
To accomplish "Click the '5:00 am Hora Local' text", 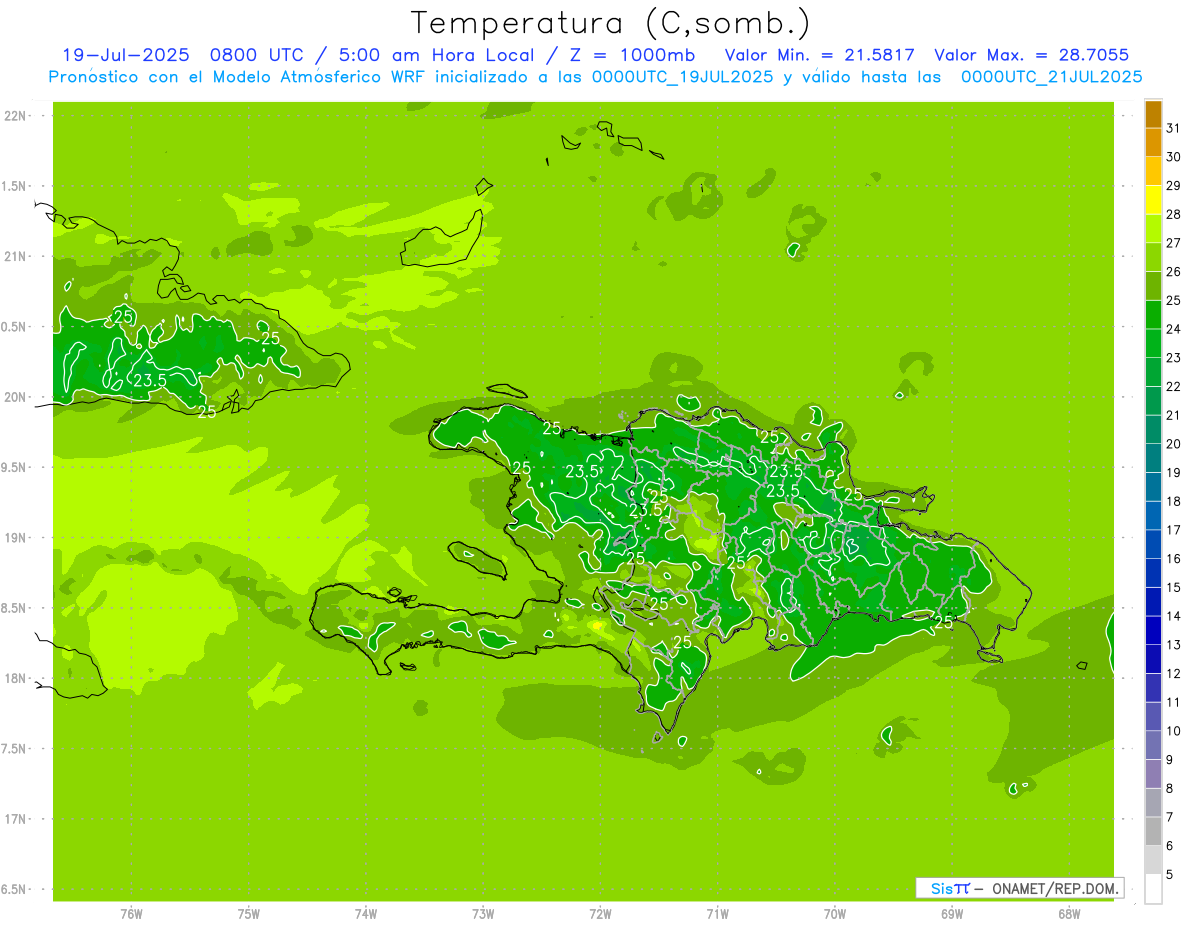I will 439,55.
